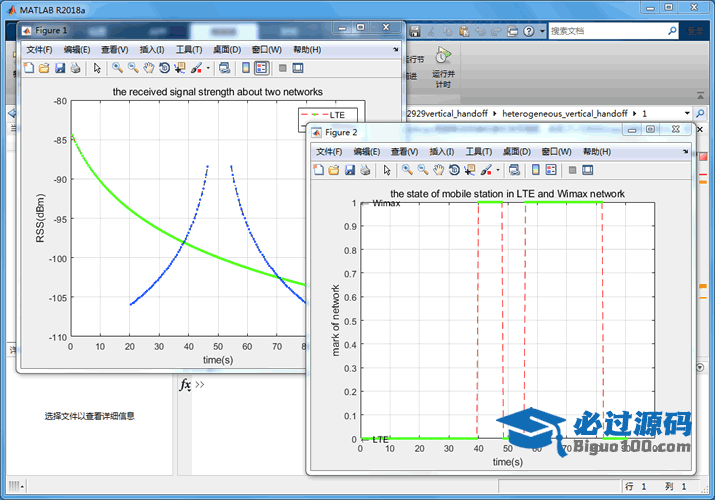
Task: Click Print icon in Figure 2 toolbar
Action: [365, 170]
